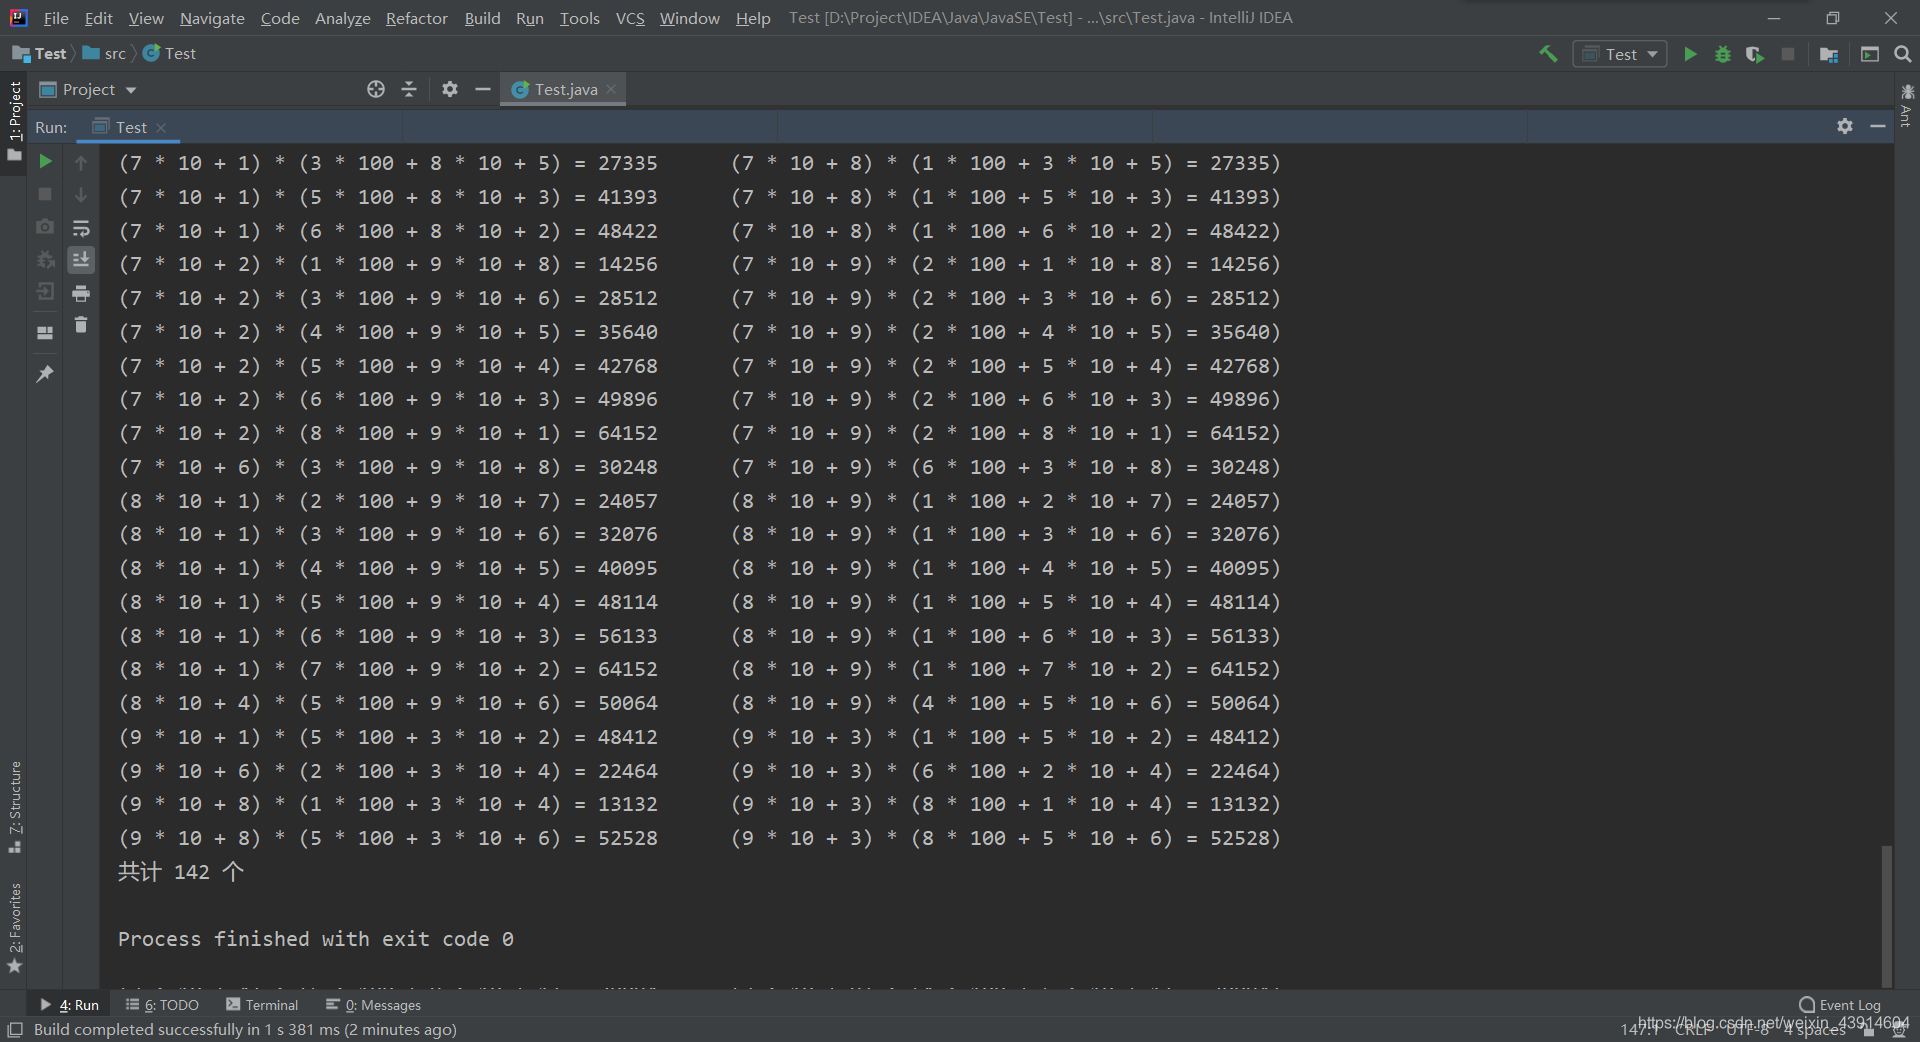This screenshot has height=1042, width=1920.
Task: Open the Analyze menu
Action: (342, 18)
